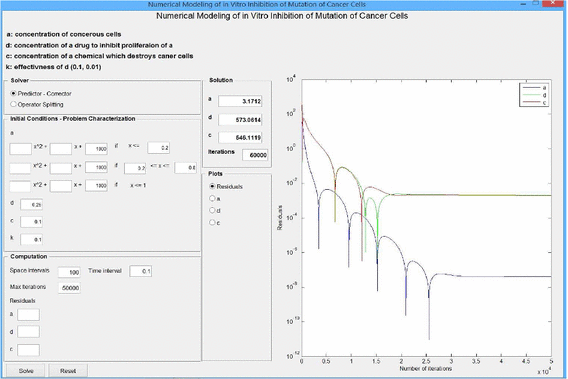The image size is (568, 379).
Task: Edit the Time interval field
Action: (x=141, y=271)
